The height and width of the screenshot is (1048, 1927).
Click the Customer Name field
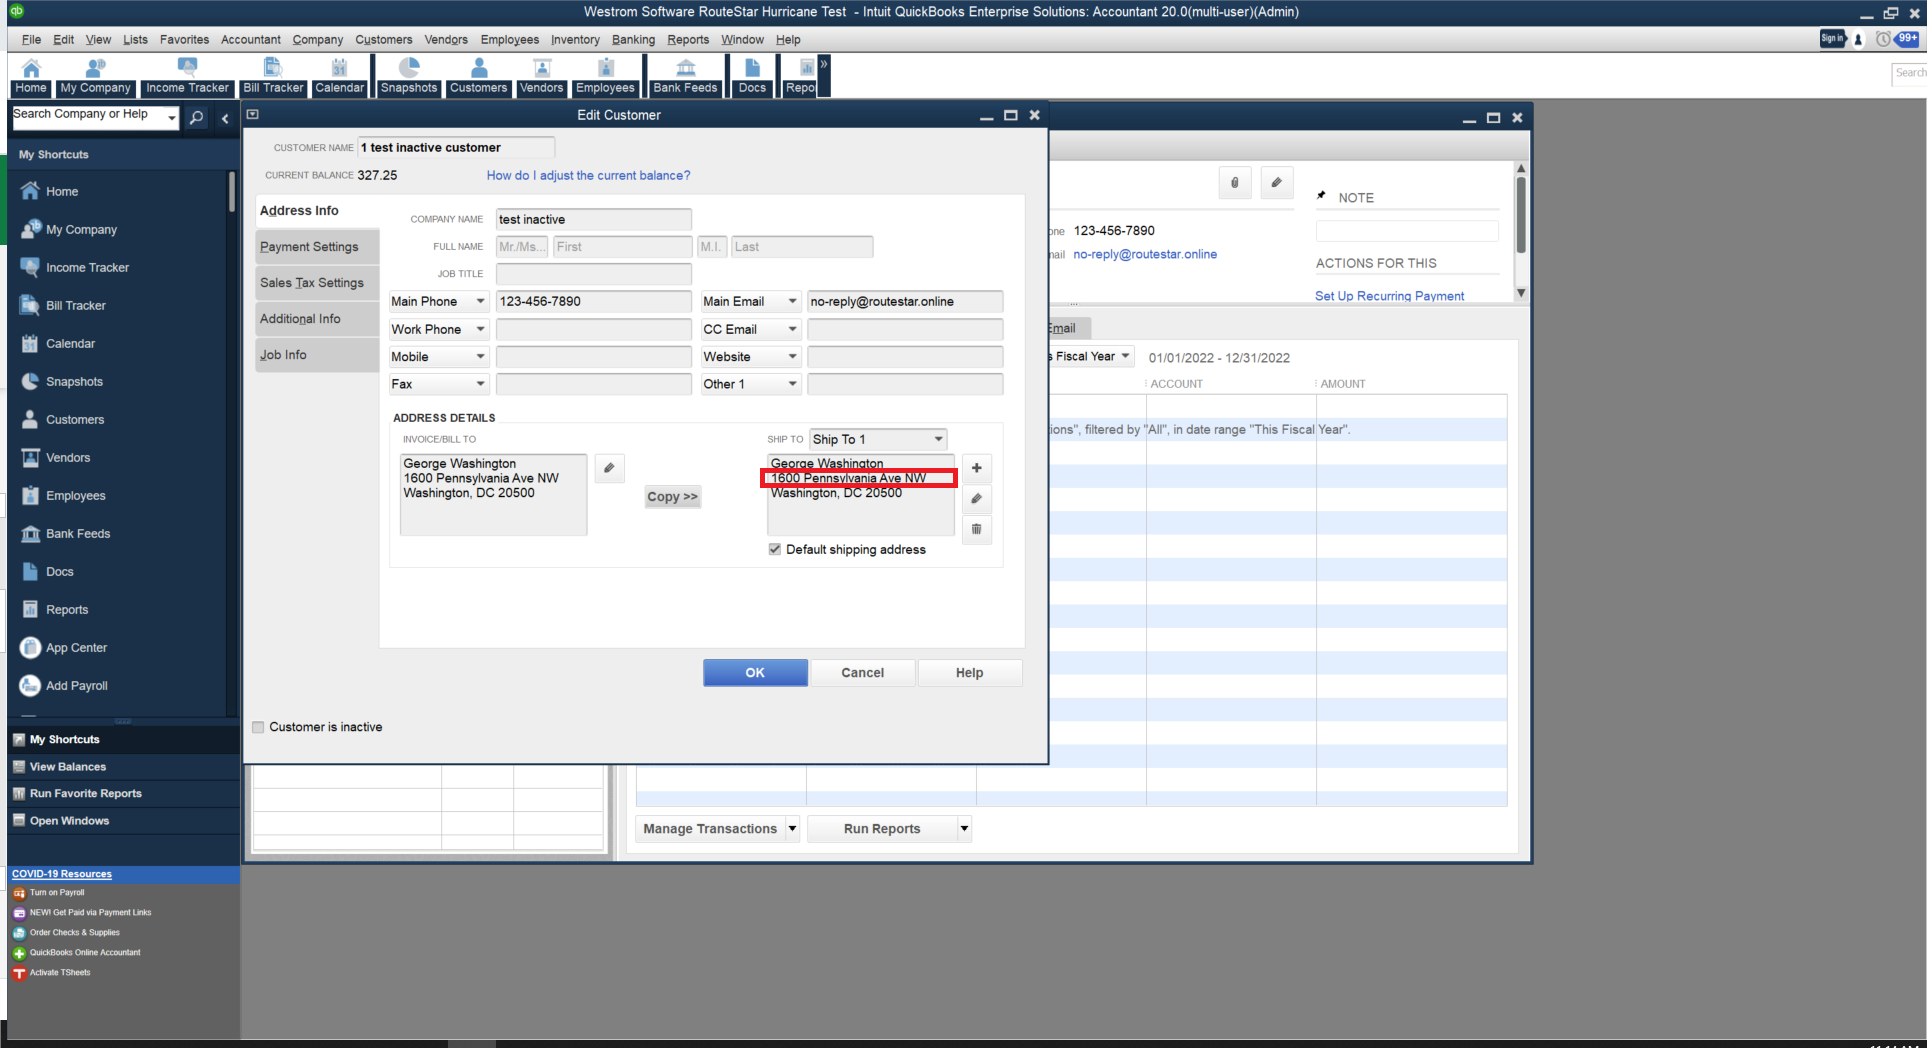456,148
